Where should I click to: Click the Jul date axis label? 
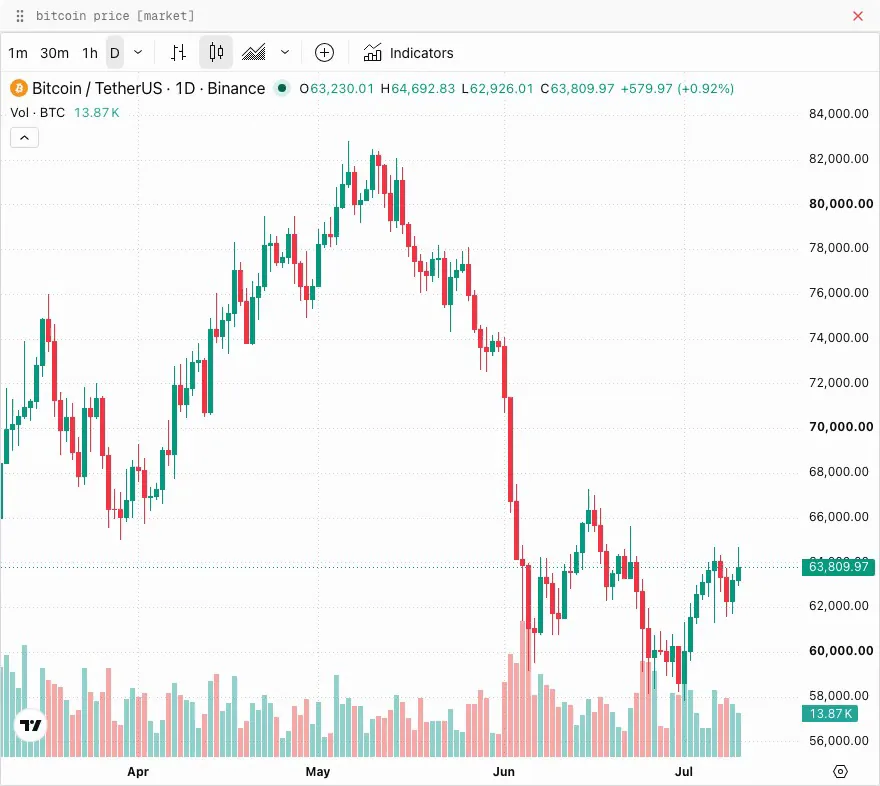[x=684, y=771]
